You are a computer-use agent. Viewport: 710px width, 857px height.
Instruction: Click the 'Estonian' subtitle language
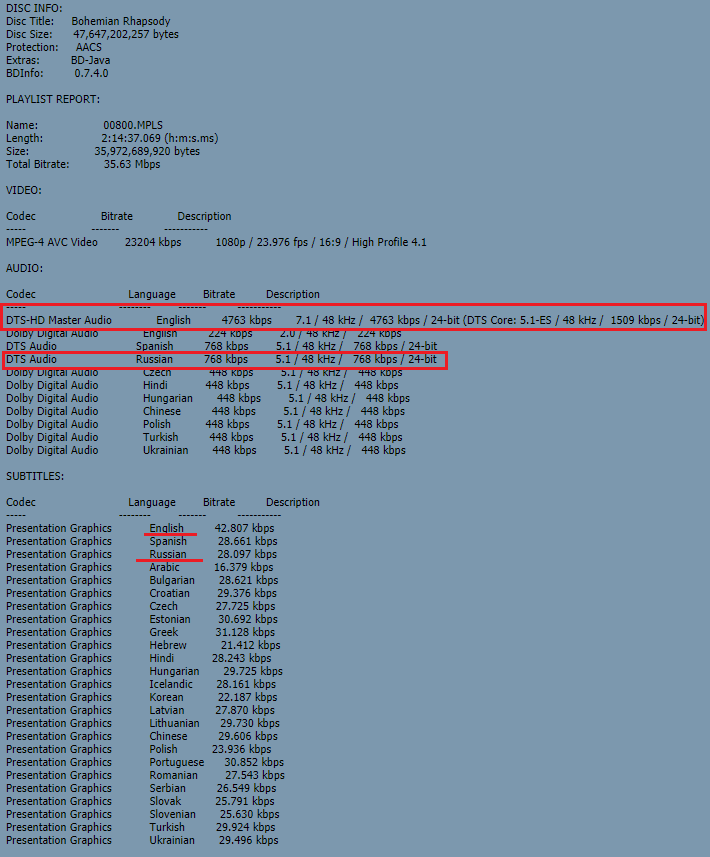[170, 620]
